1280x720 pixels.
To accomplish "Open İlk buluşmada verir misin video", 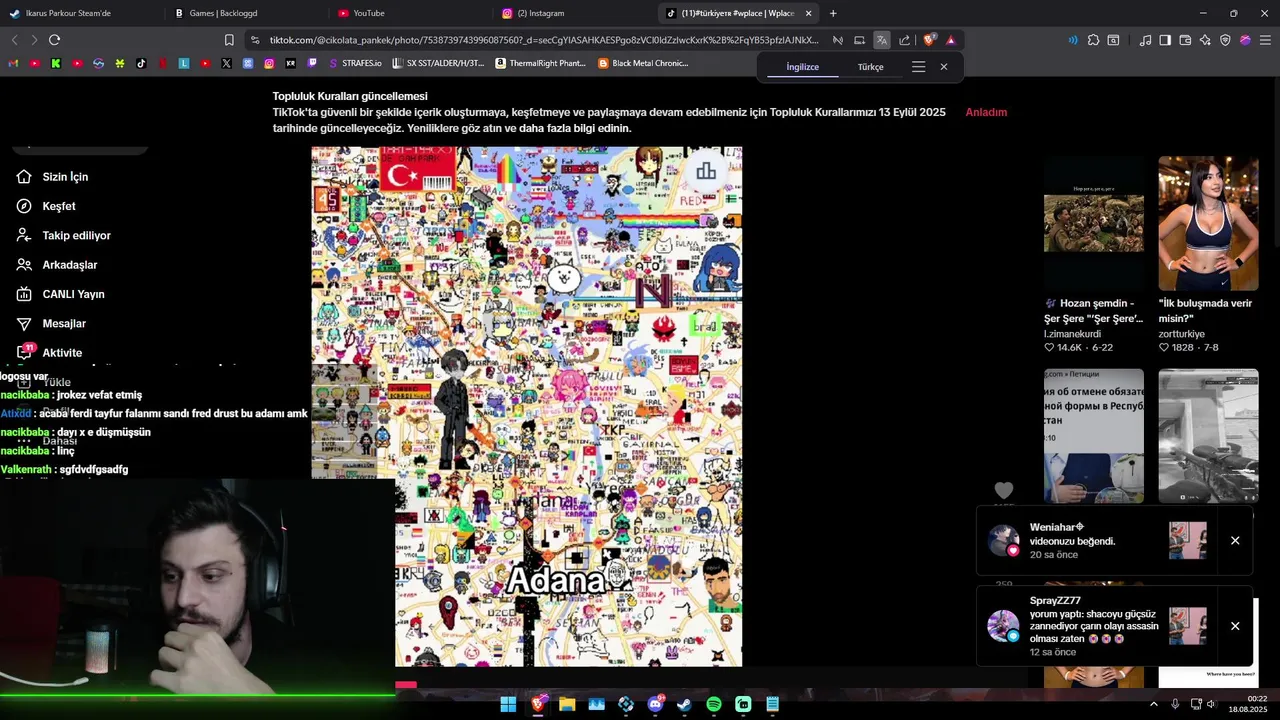I will pos(1208,223).
